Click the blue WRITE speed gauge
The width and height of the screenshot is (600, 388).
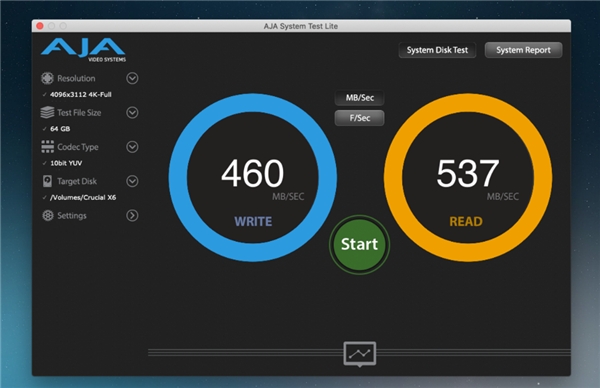click(x=253, y=178)
